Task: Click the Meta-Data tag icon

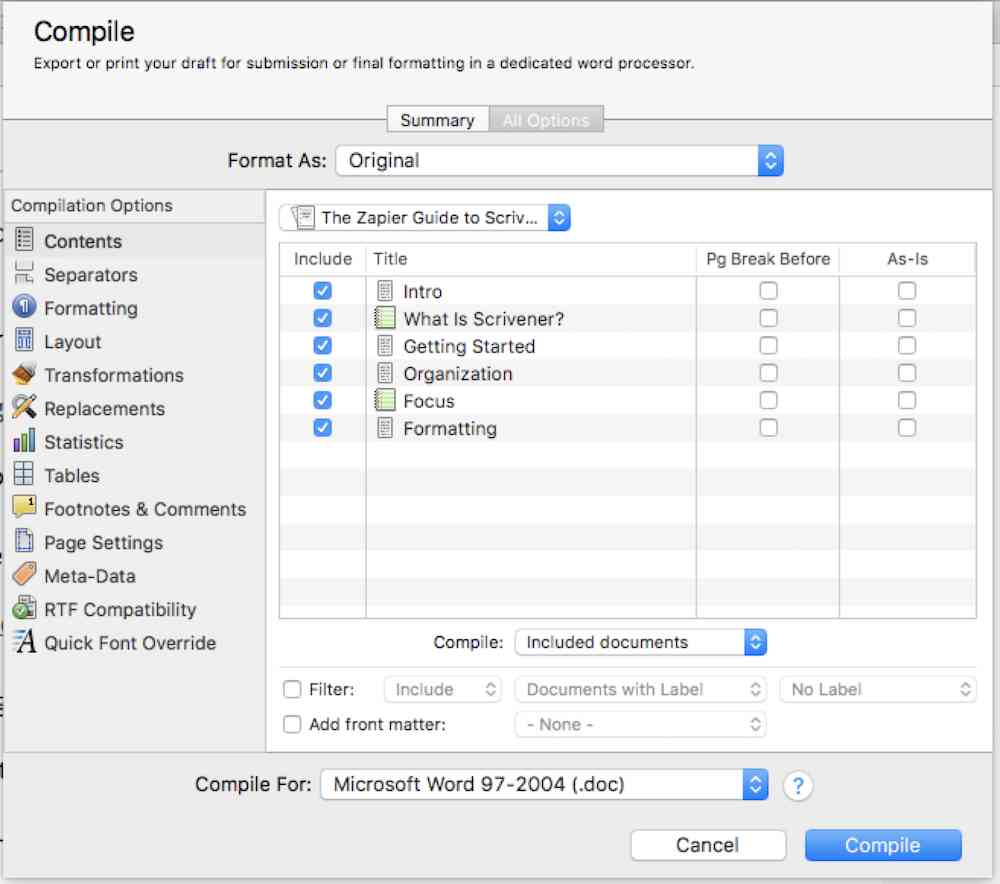Action: 24,575
